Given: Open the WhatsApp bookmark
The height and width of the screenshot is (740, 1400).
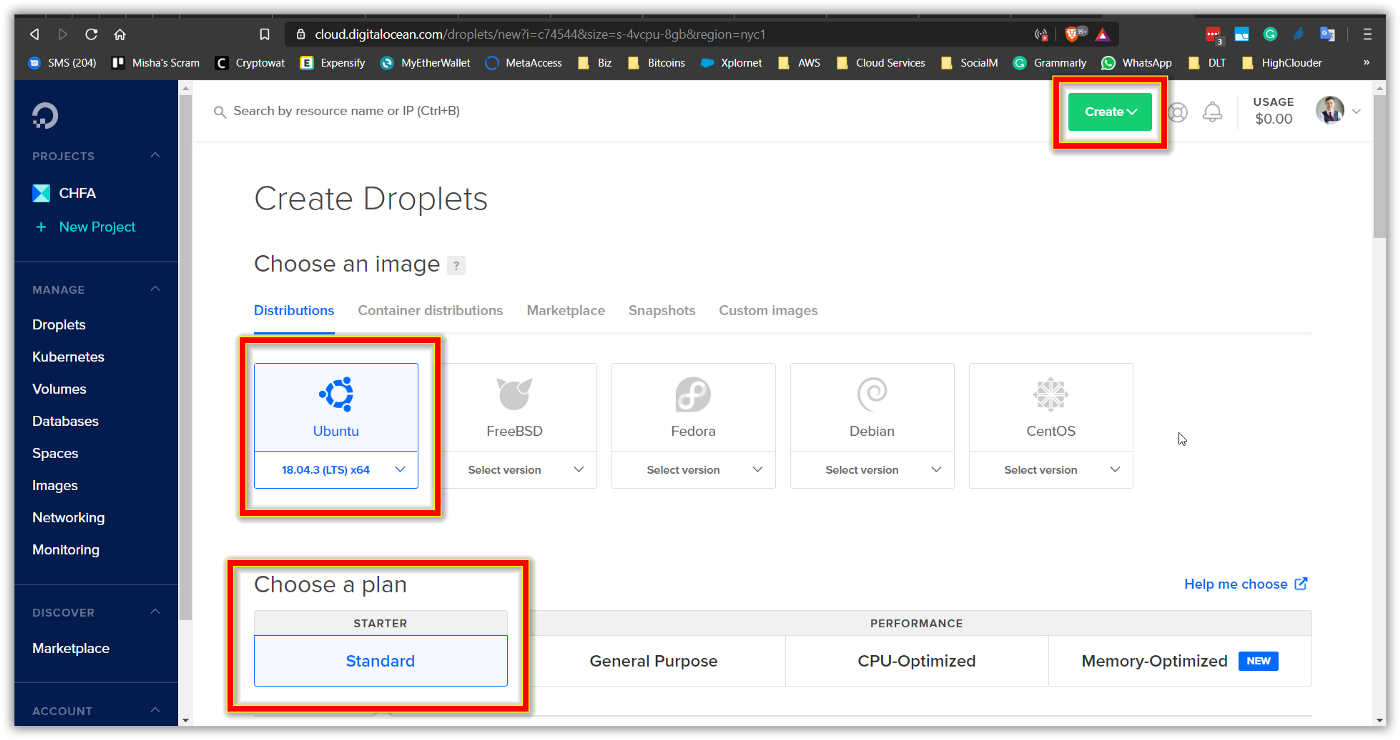Looking at the screenshot, I should point(1136,62).
